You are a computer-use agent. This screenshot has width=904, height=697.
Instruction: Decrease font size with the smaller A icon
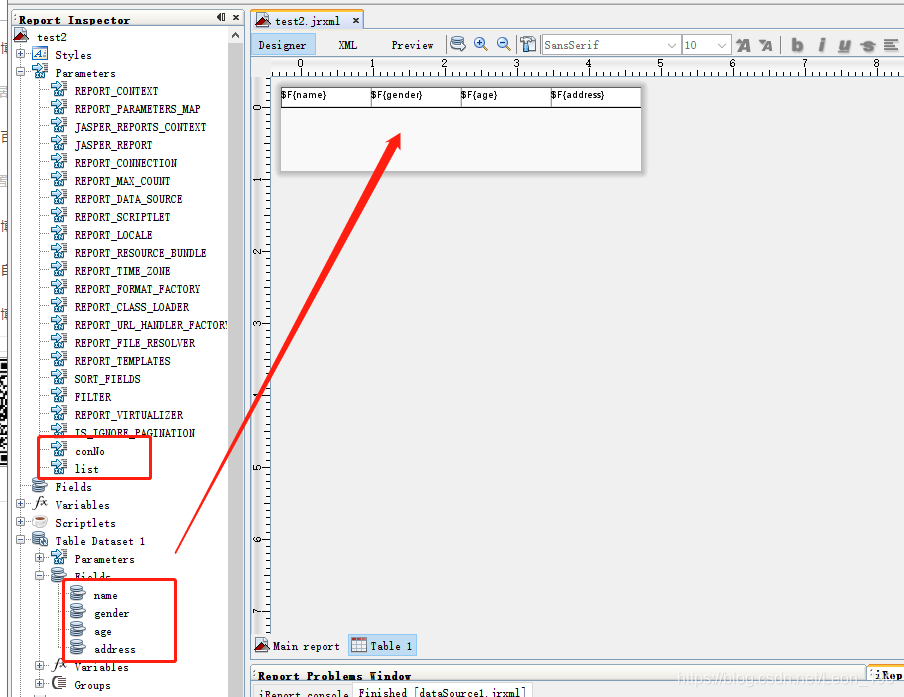(x=766, y=45)
